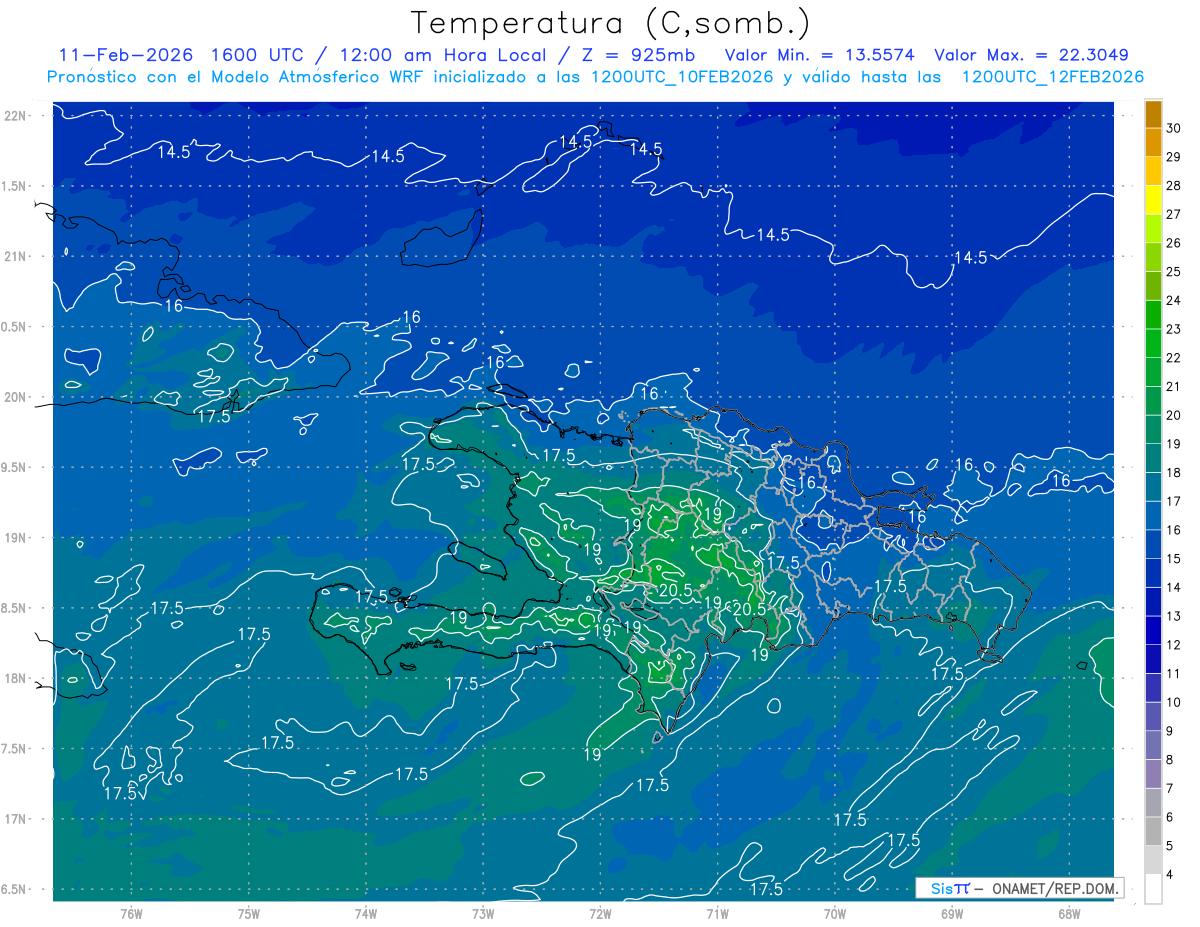Click the "21N" latitude axis label
The image size is (1200, 927).
(16, 256)
